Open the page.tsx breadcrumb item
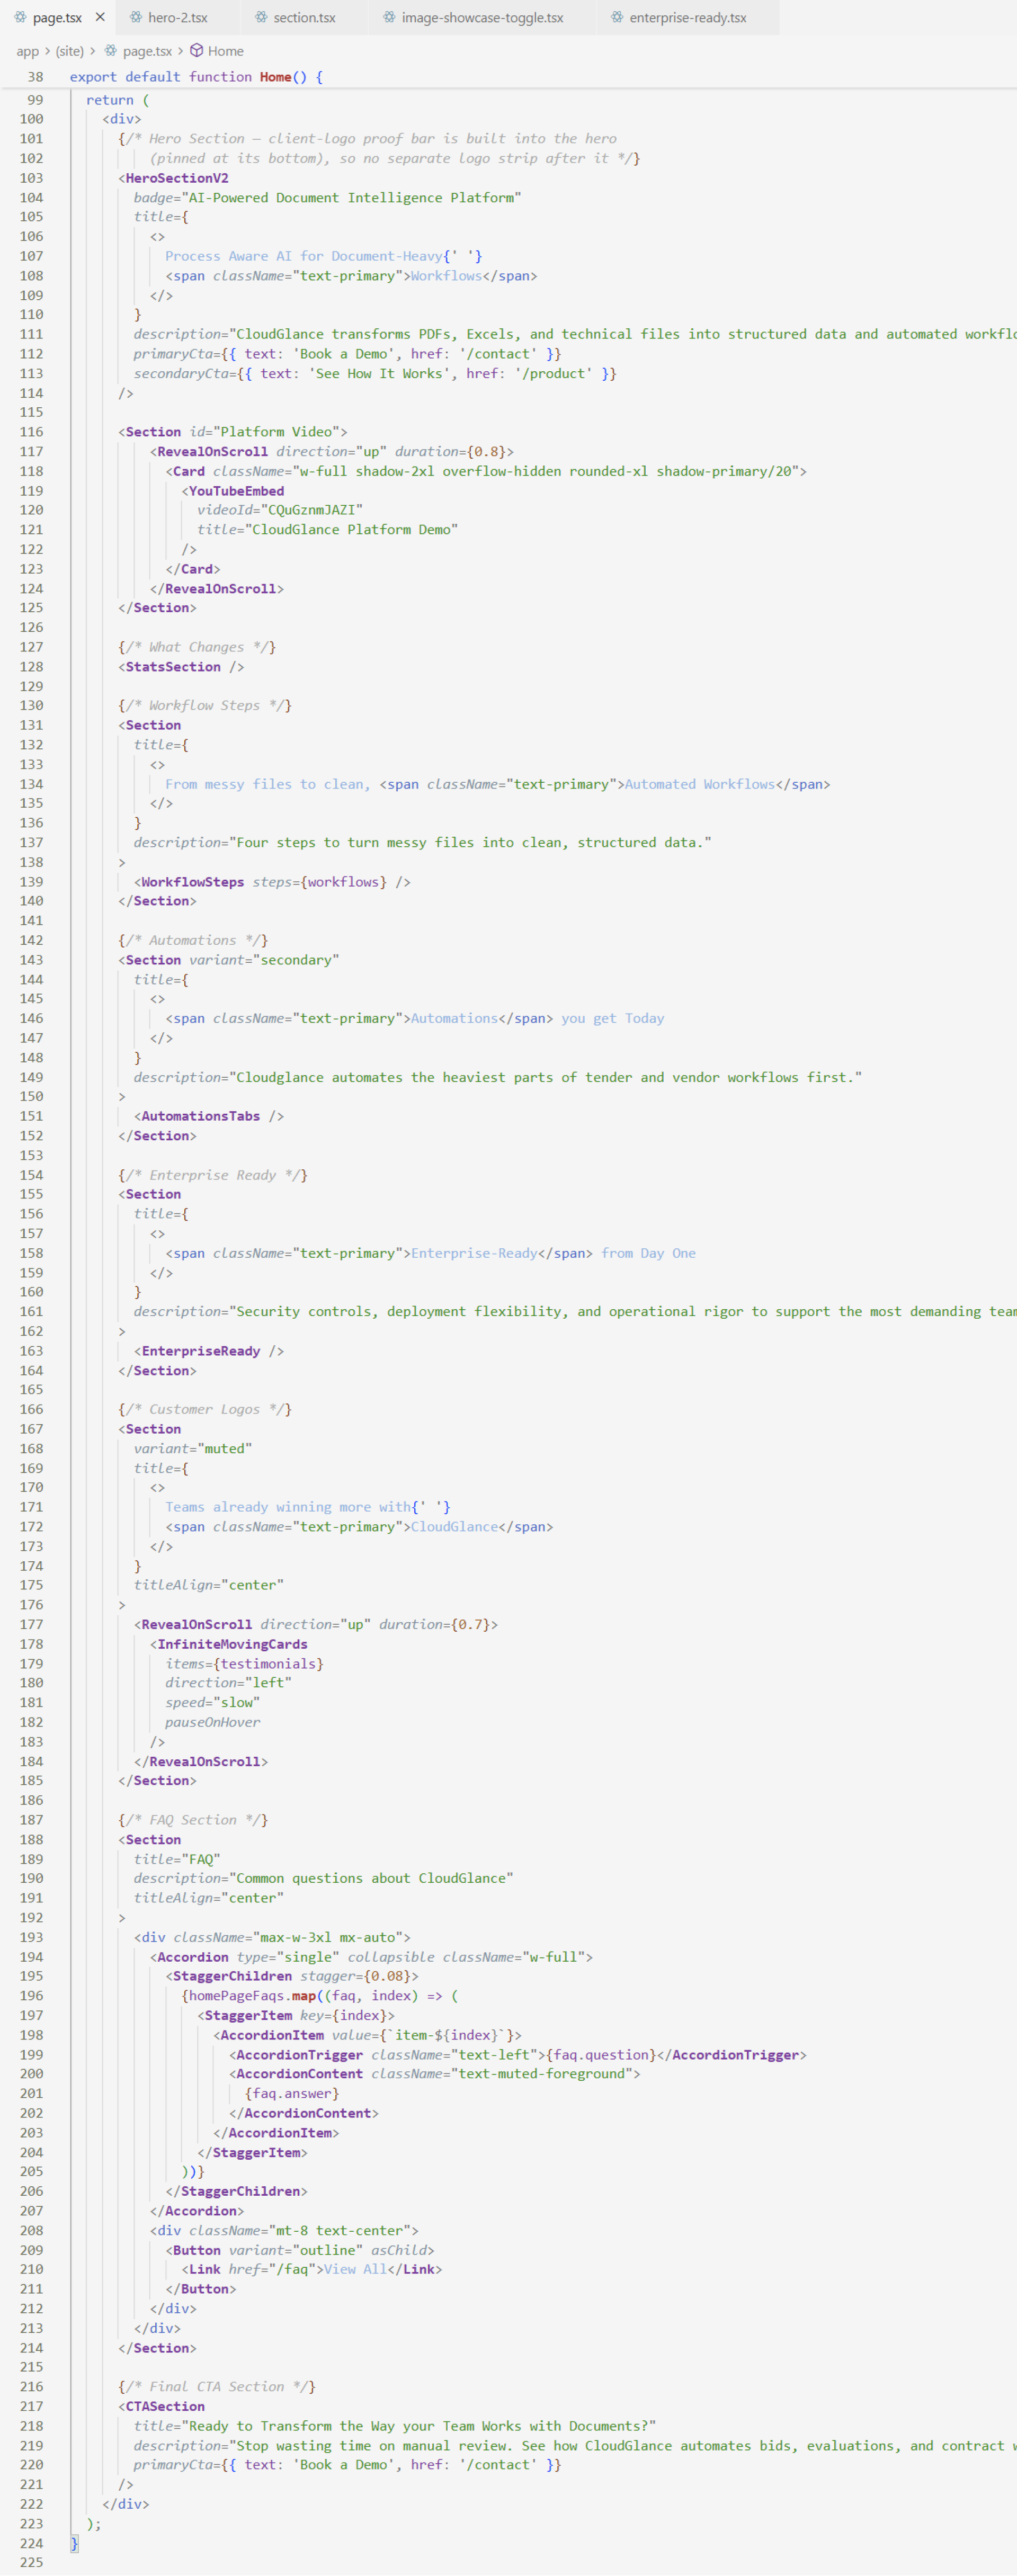 (x=147, y=51)
